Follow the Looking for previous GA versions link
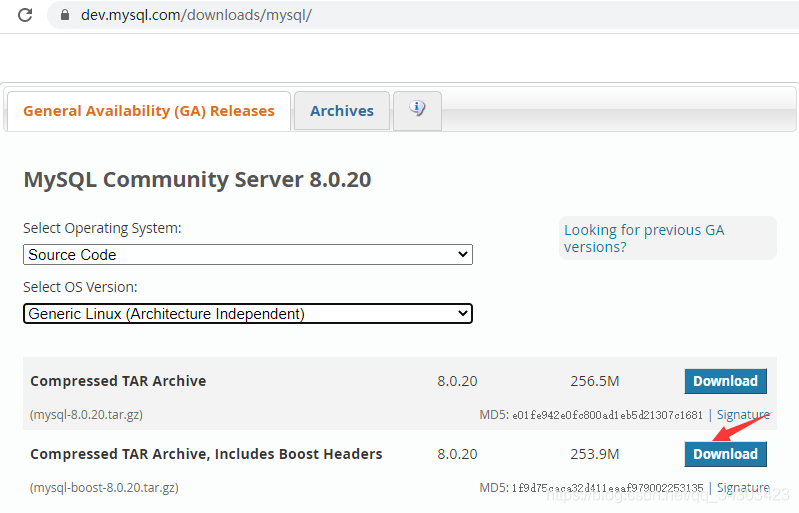The image size is (799, 513). (x=644, y=238)
